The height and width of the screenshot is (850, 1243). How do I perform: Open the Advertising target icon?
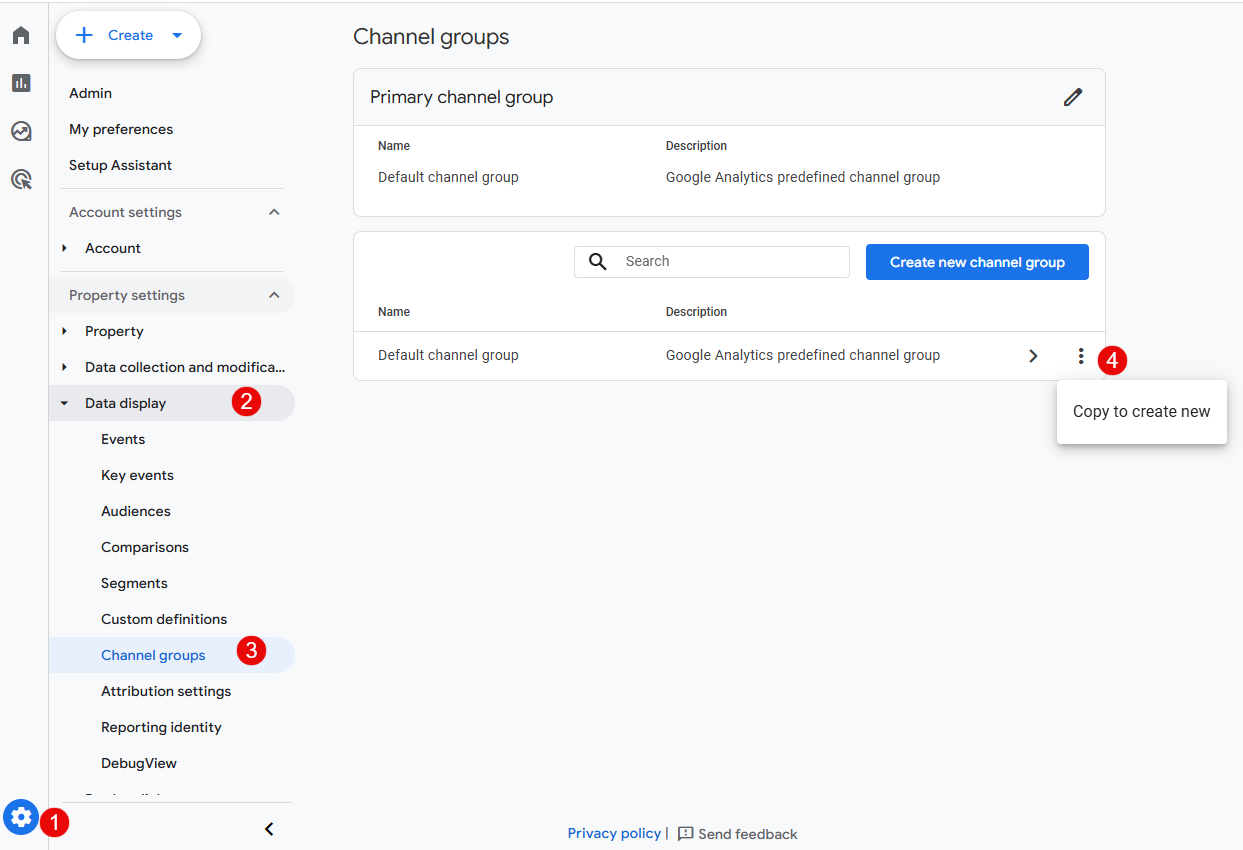(21, 180)
